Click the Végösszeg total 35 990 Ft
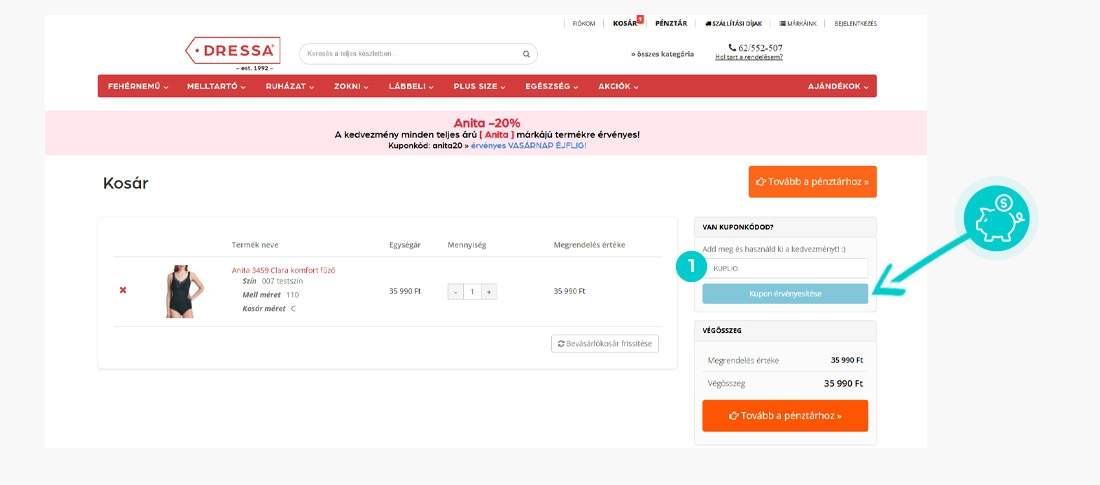This screenshot has height=485, width=1100. point(843,384)
